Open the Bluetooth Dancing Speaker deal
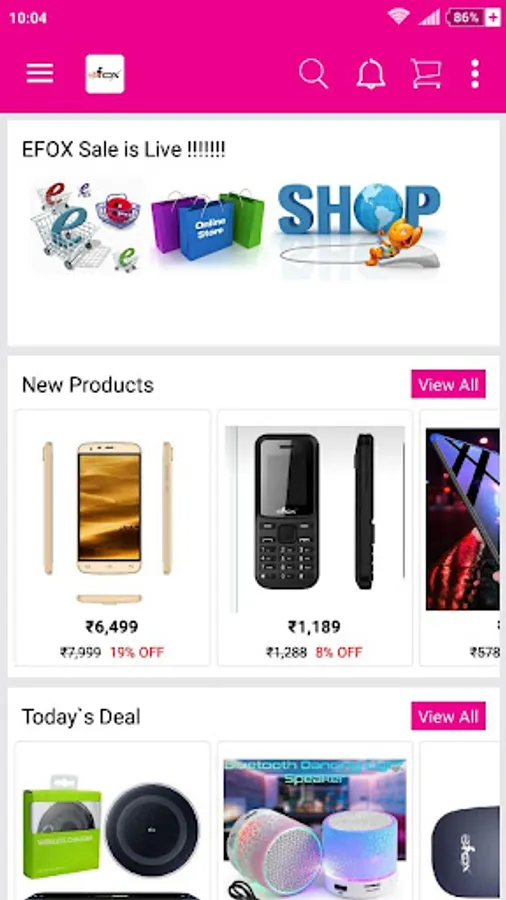This screenshot has width=506, height=900. (315, 821)
